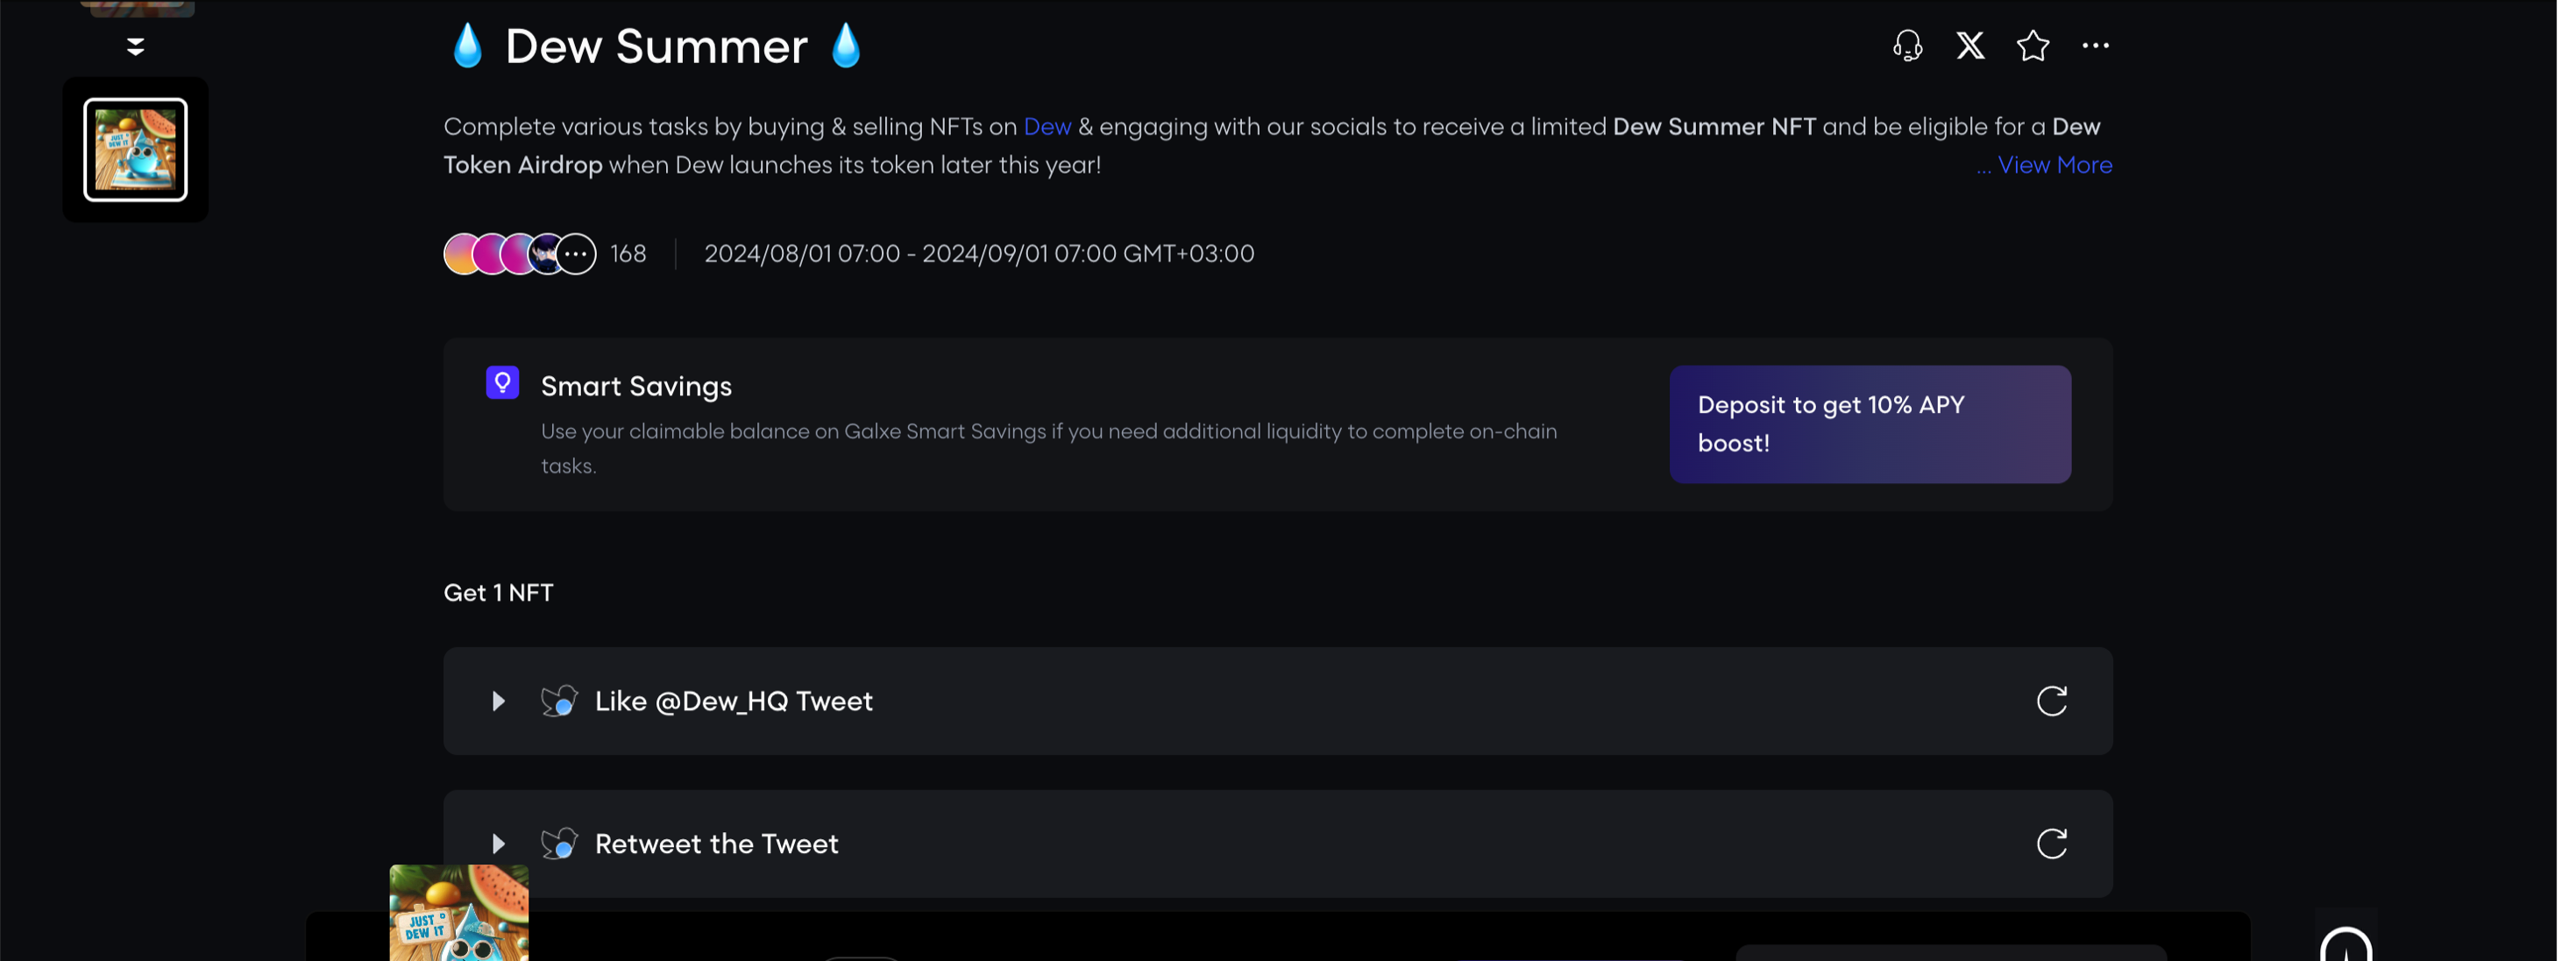Click the Twitter bird icon beside Retweet task

[x=559, y=844]
